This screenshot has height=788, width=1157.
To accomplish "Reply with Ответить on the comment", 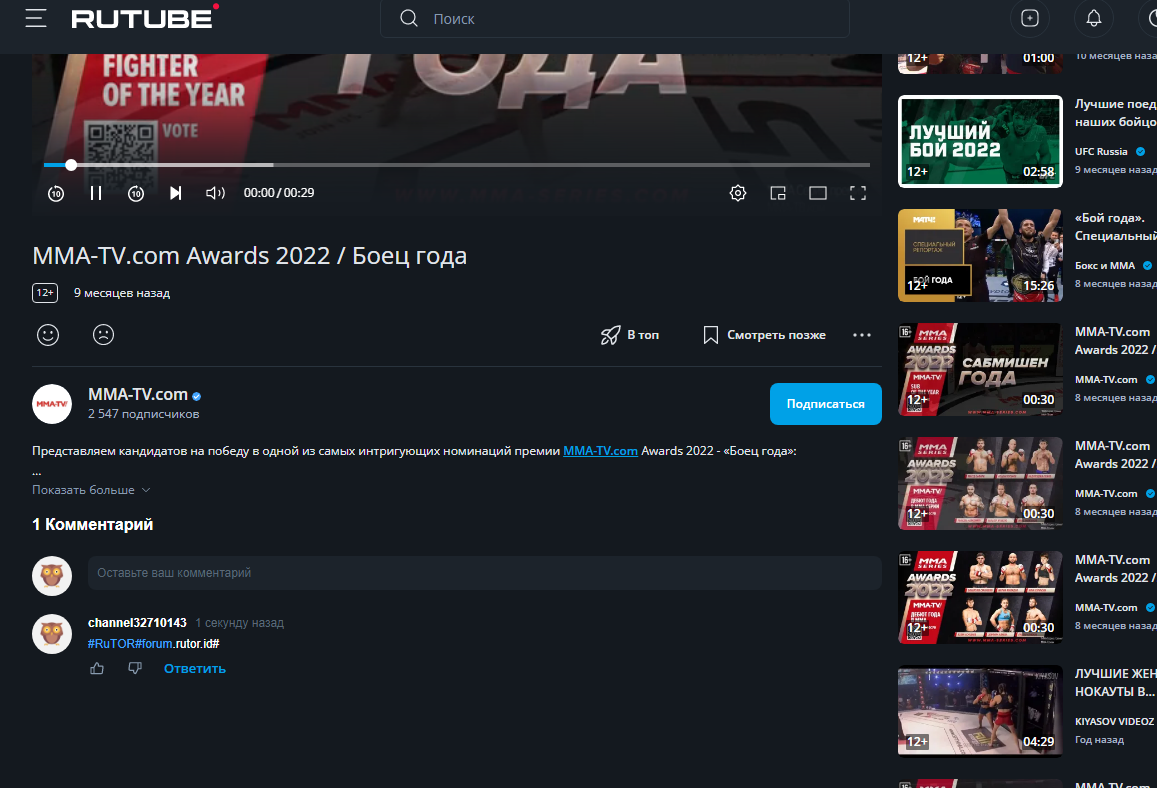I will 195,668.
